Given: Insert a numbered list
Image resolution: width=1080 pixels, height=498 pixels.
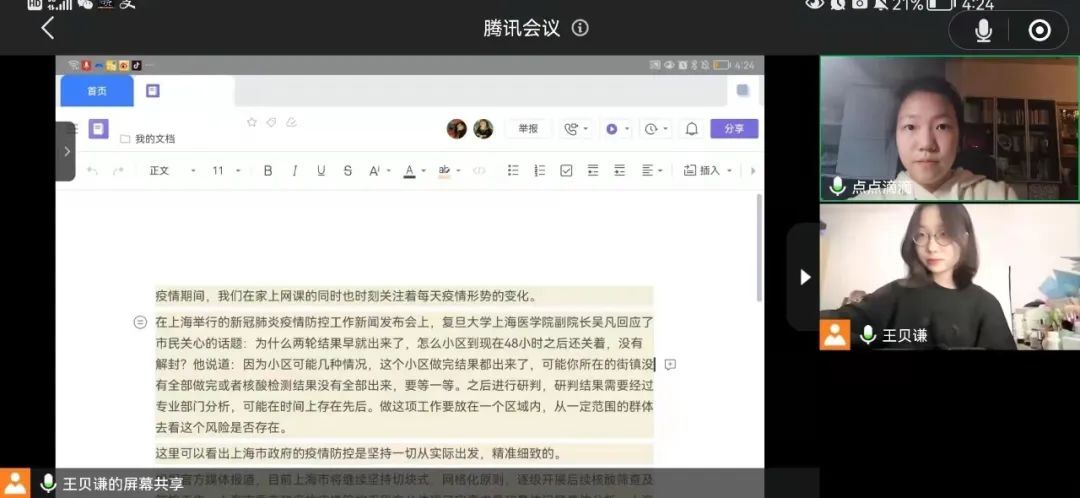Looking at the screenshot, I should pyautogui.click(x=539, y=171).
